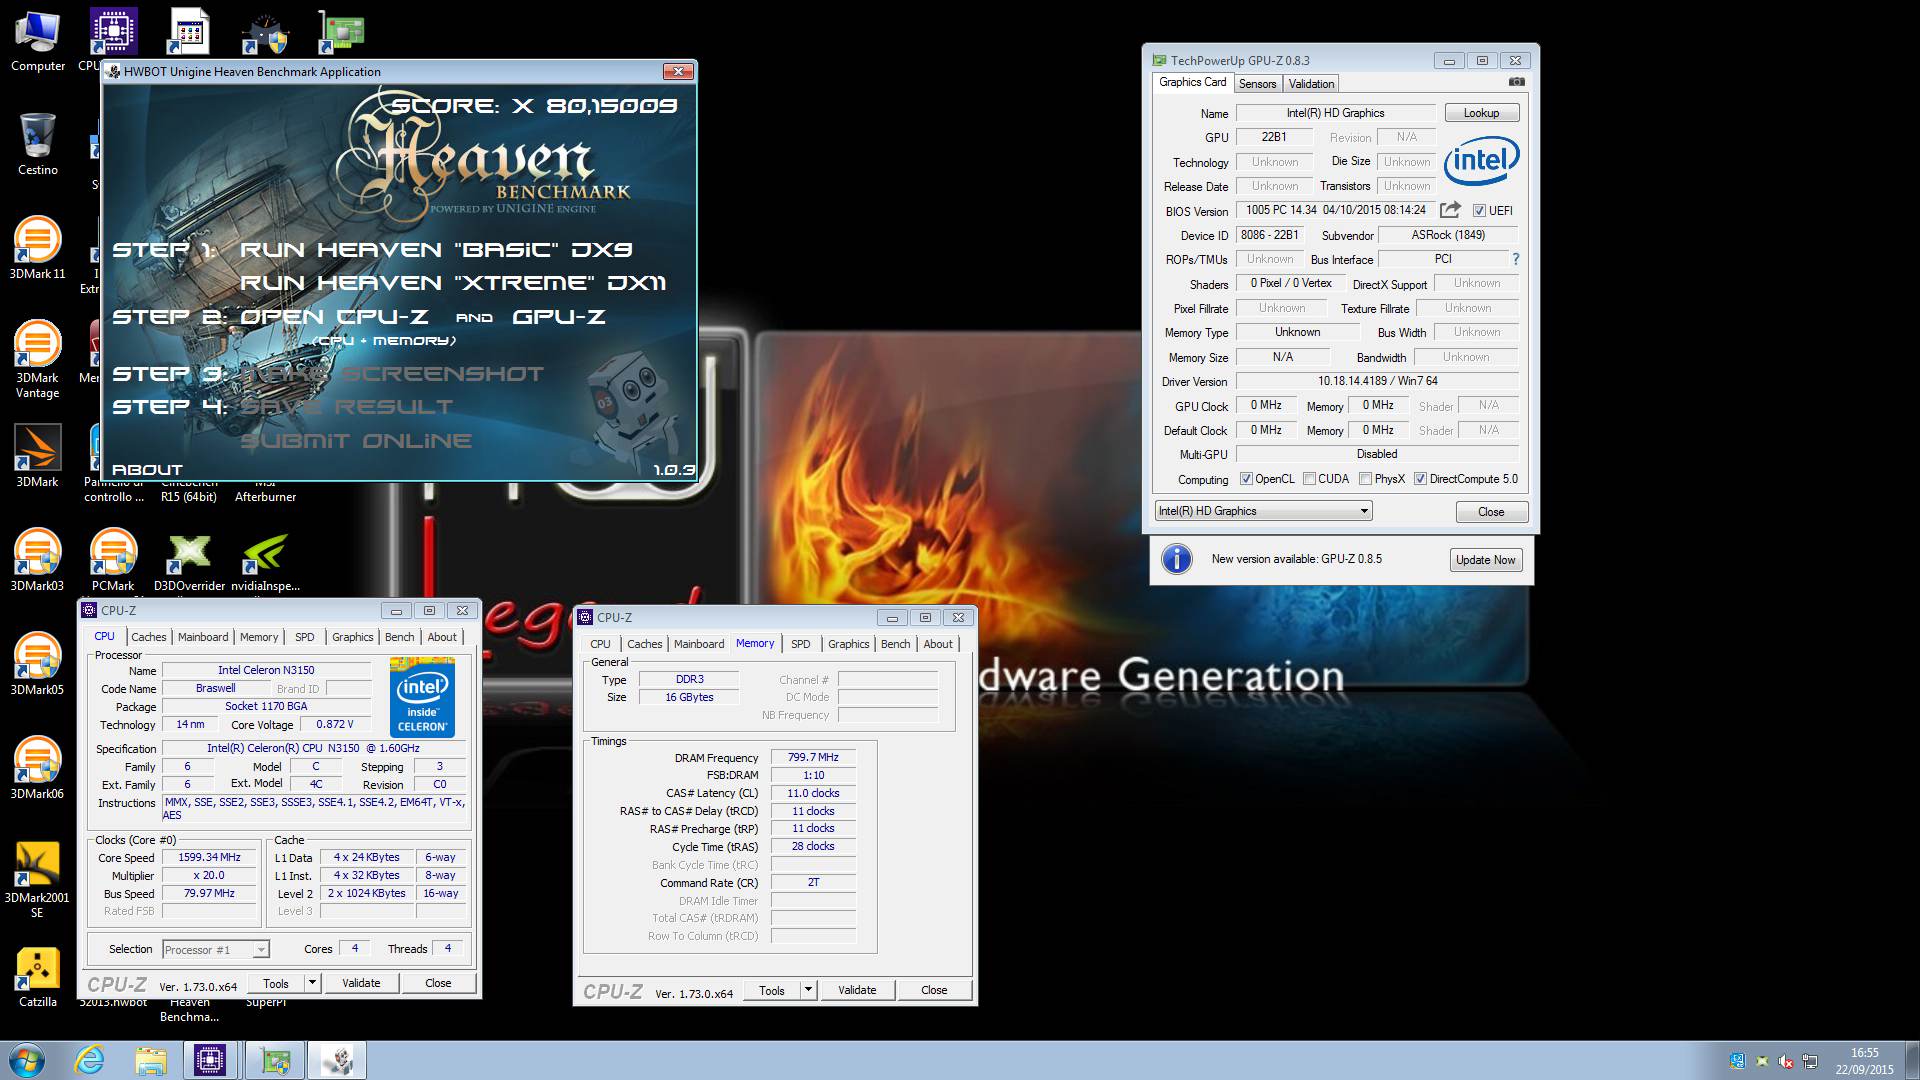Screen dimensions: 1920x1080
Task: Click the Lookup button in GPU-Z
Action: pyautogui.click(x=1481, y=113)
